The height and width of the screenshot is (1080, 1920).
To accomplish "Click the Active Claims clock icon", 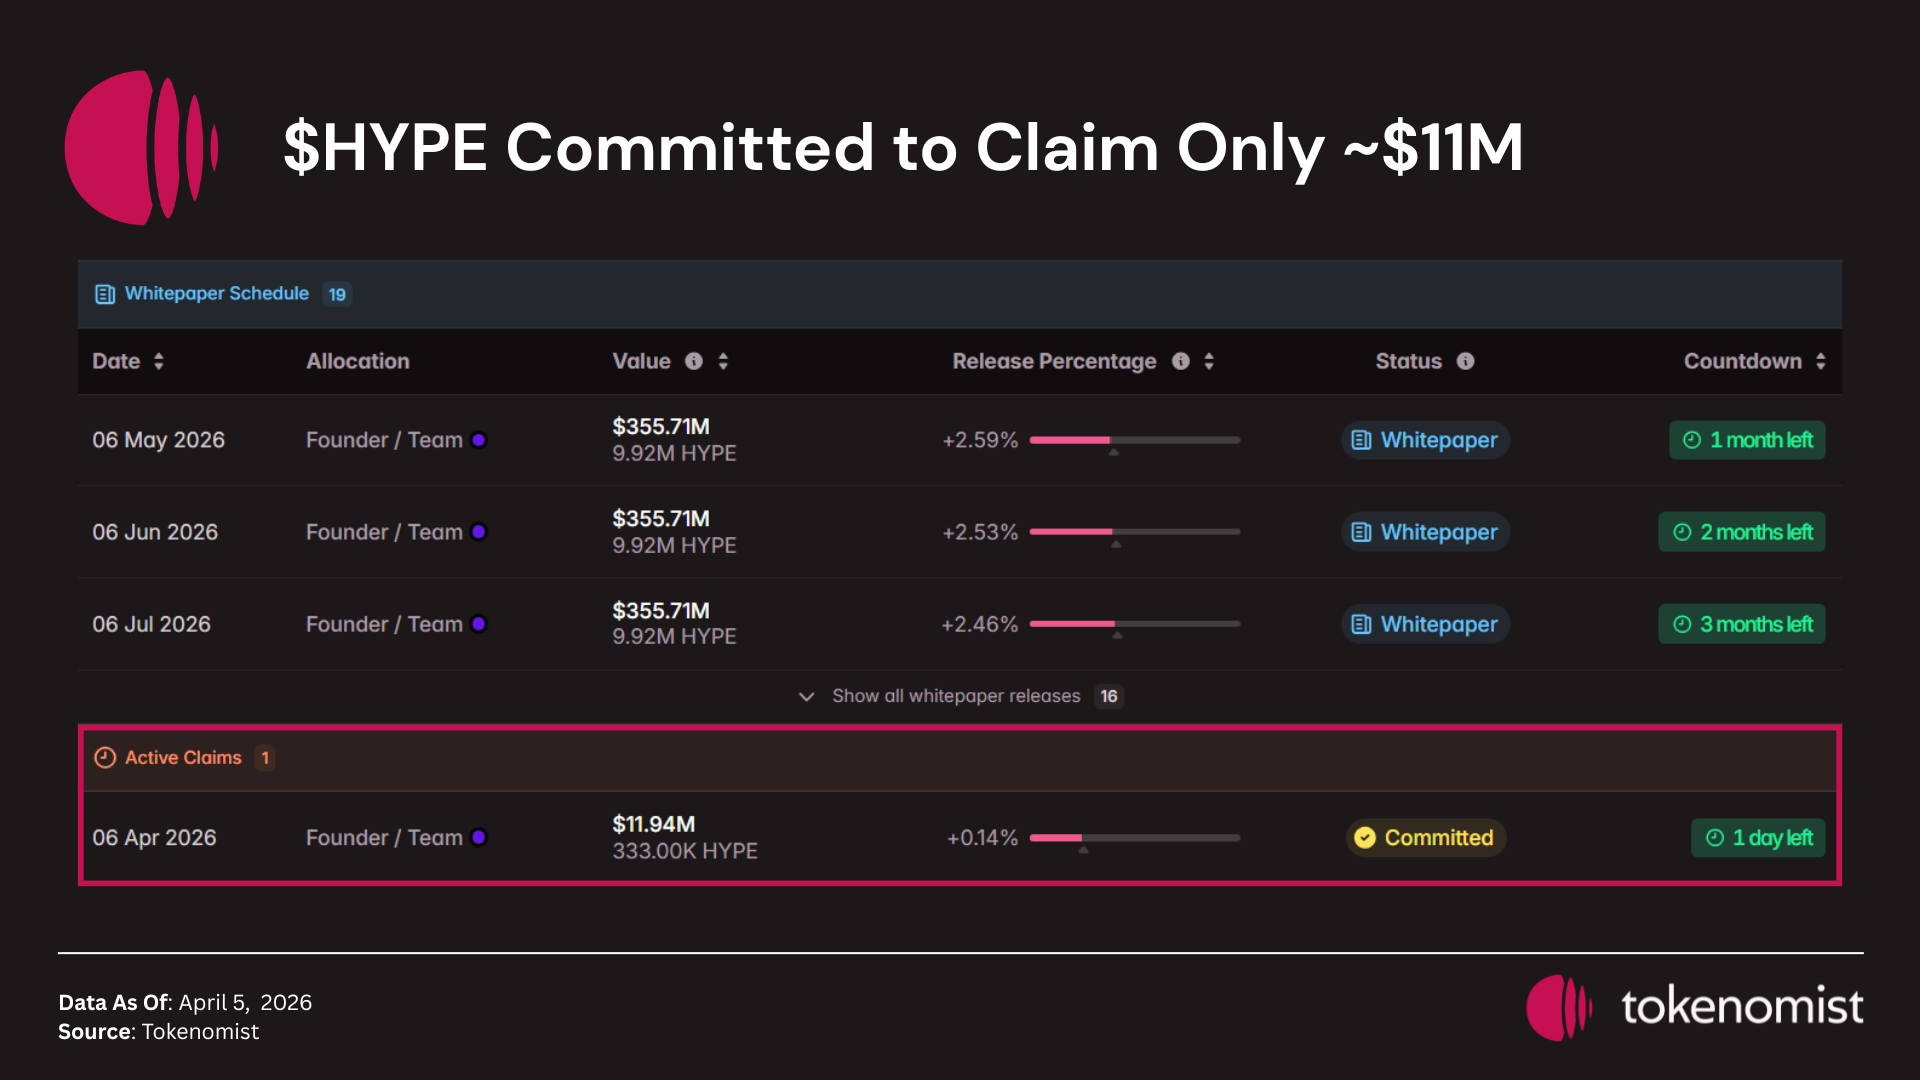I will click(x=105, y=758).
